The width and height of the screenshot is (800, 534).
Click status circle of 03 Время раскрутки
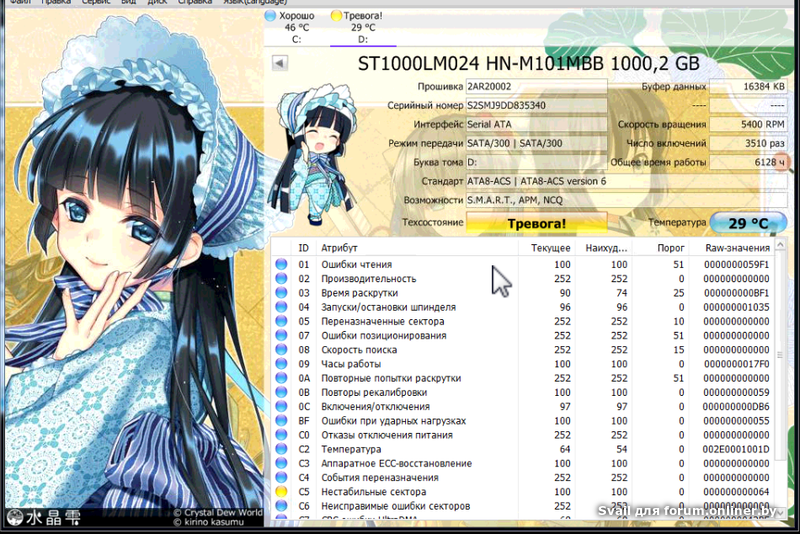coord(281,293)
